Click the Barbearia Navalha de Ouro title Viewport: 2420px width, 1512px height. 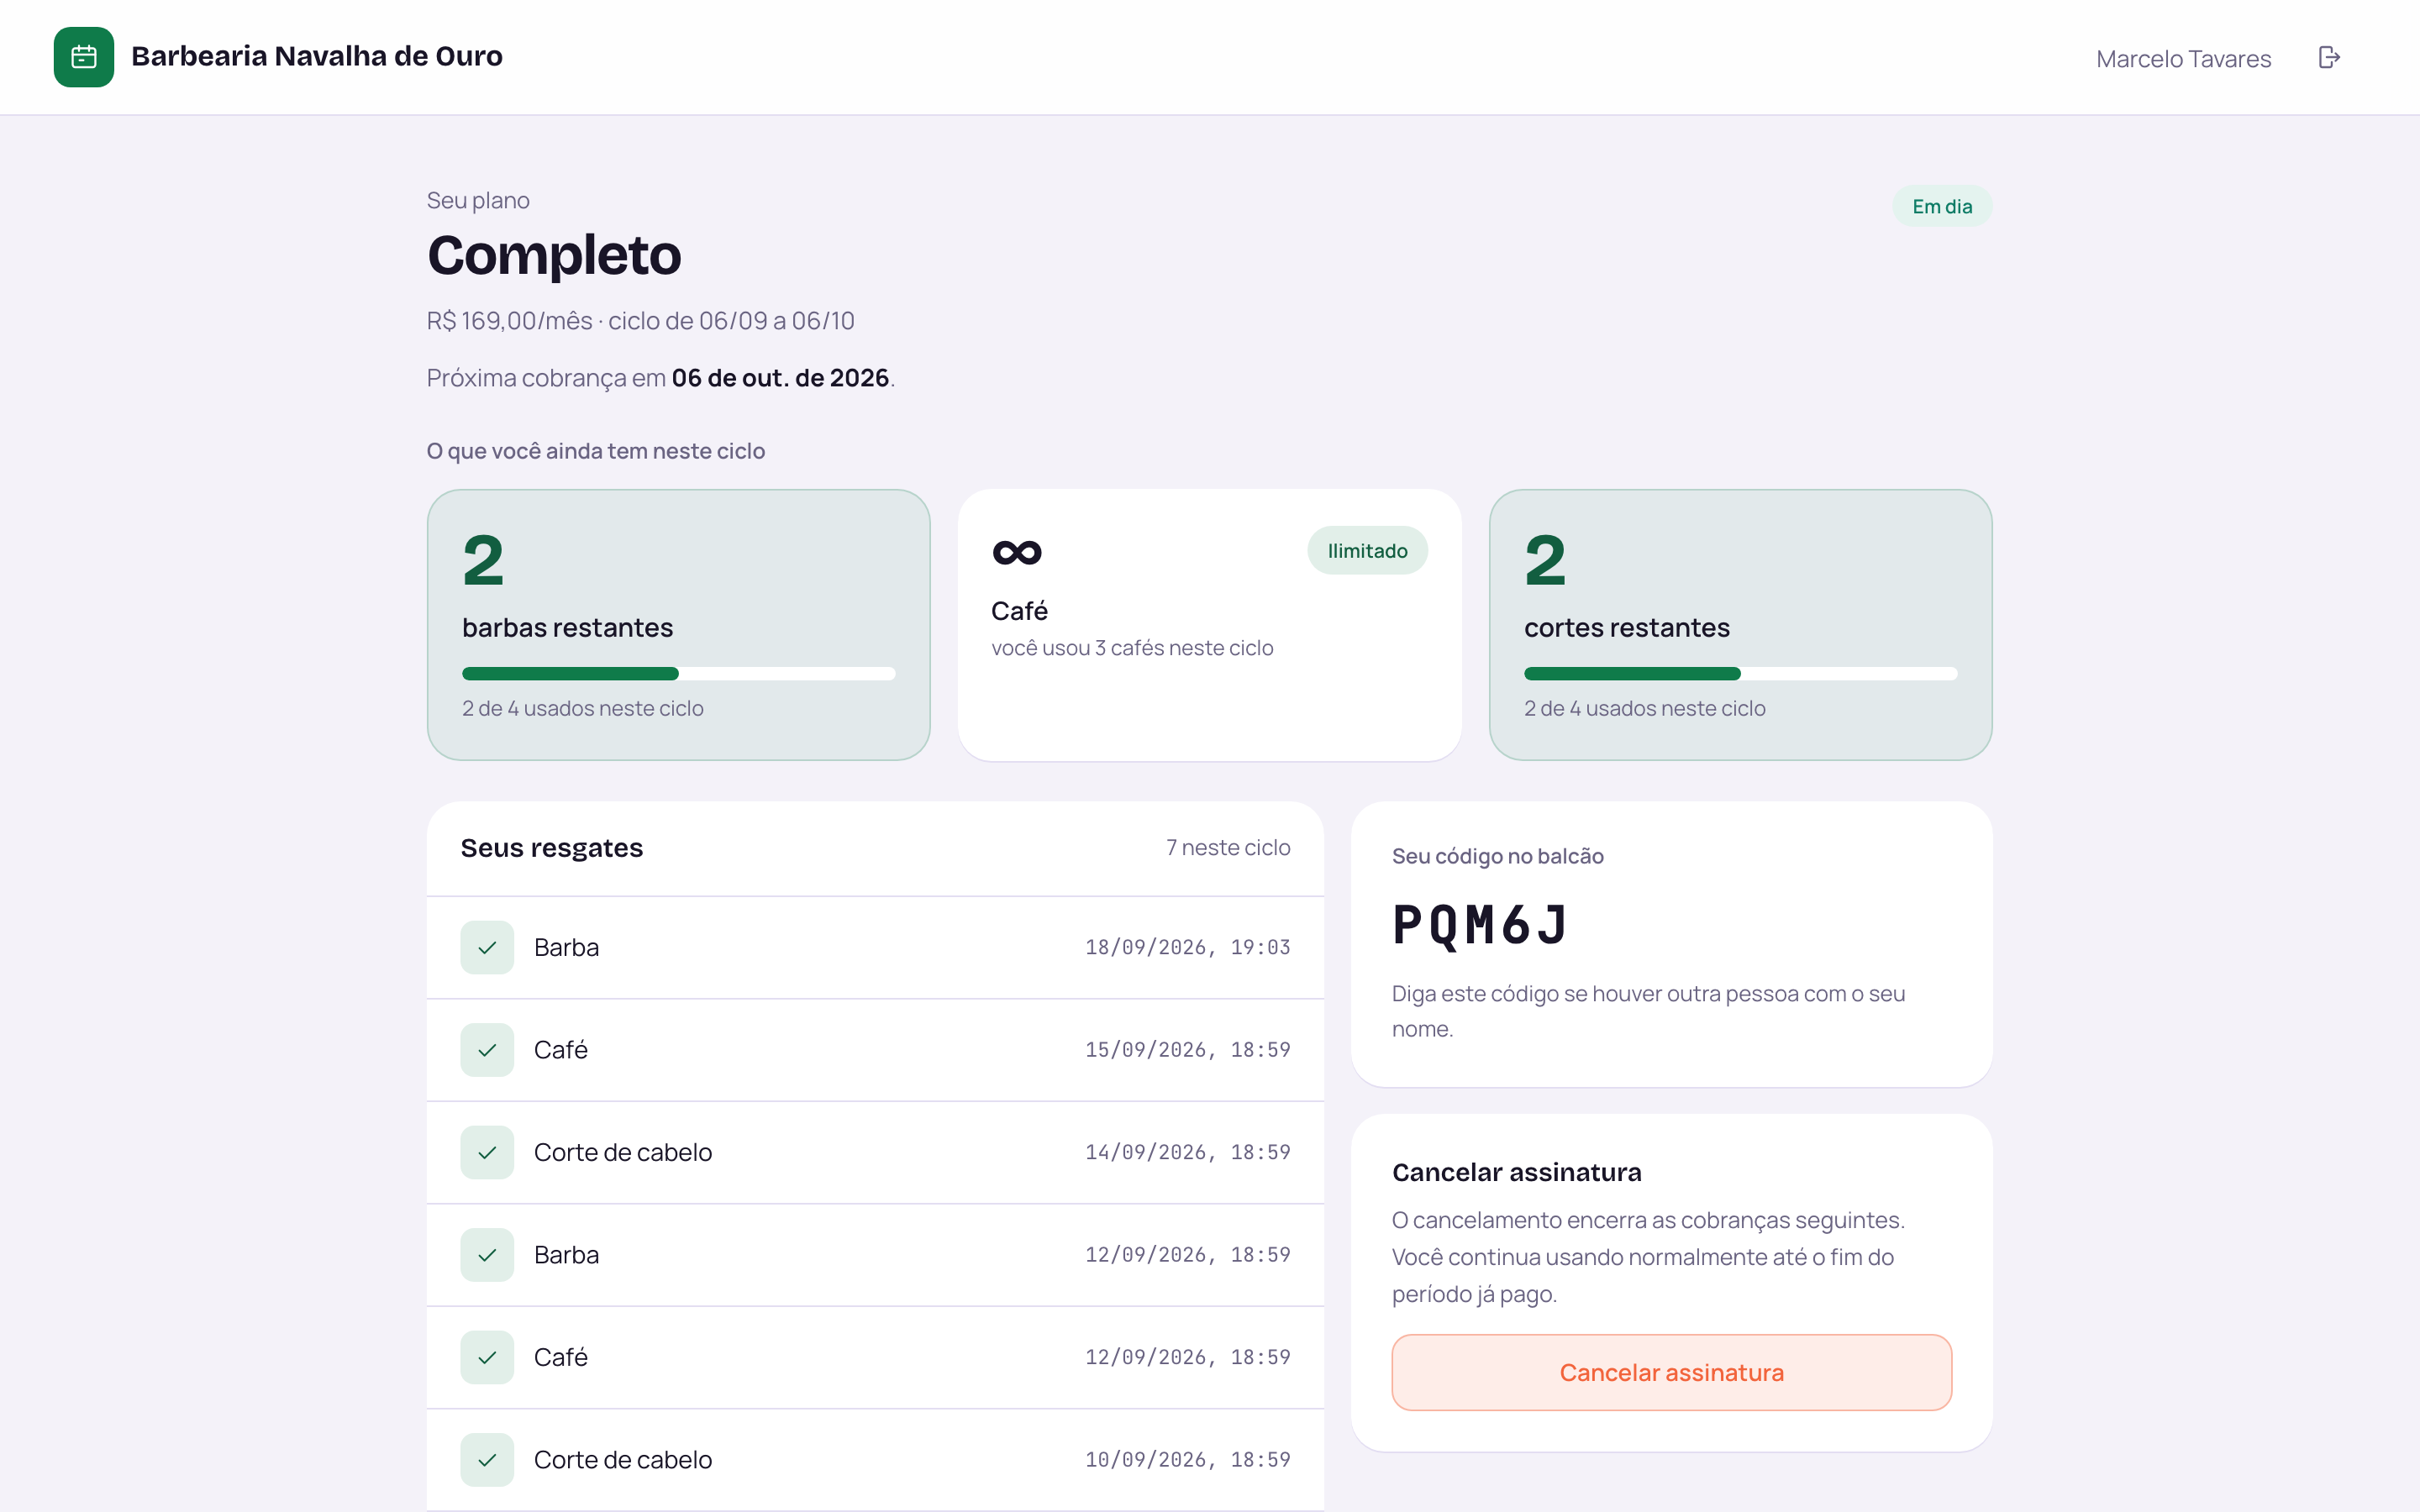pos(317,56)
